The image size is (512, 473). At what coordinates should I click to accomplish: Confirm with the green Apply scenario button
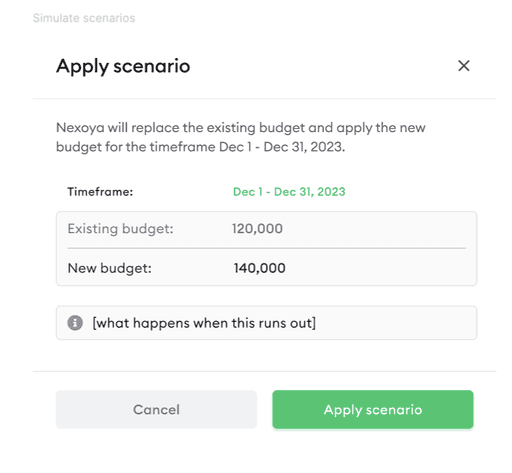[373, 409]
